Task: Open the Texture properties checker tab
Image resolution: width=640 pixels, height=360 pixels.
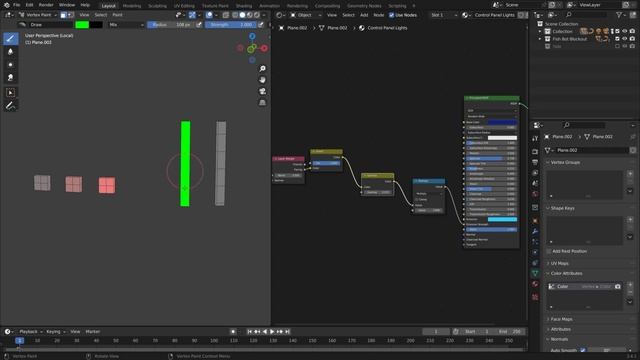Action: (x=535, y=297)
